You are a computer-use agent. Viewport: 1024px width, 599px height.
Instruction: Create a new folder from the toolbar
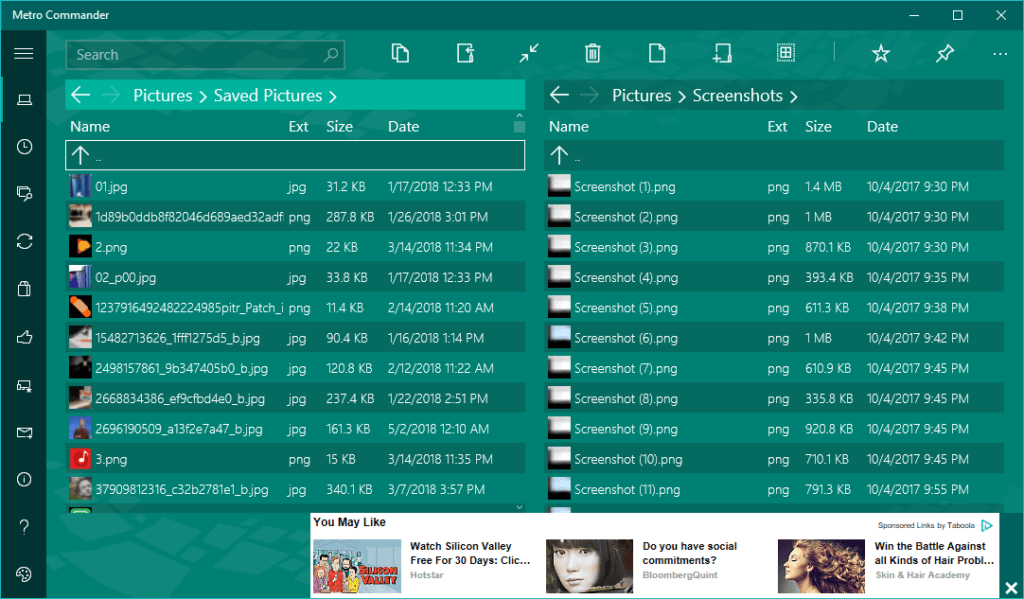click(x=722, y=53)
